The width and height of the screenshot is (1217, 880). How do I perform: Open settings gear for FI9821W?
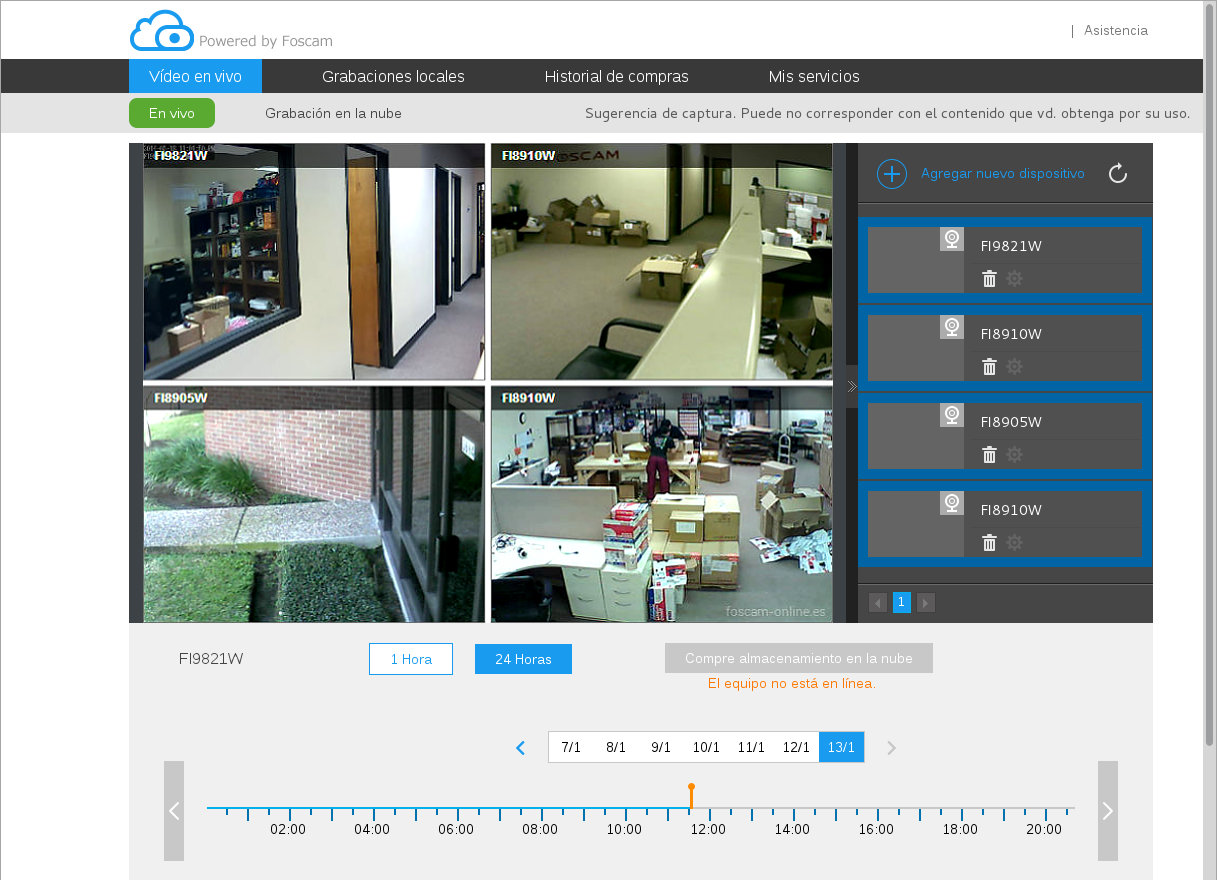[x=1014, y=279]
